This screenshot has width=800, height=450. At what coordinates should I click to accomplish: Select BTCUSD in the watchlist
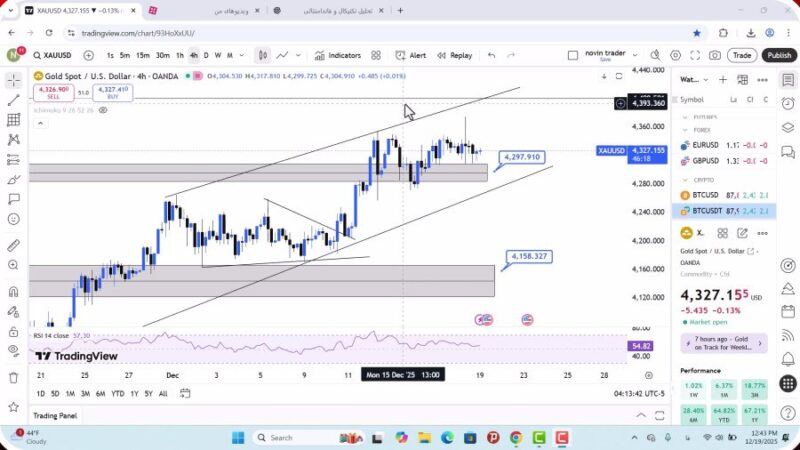[706, 195]
